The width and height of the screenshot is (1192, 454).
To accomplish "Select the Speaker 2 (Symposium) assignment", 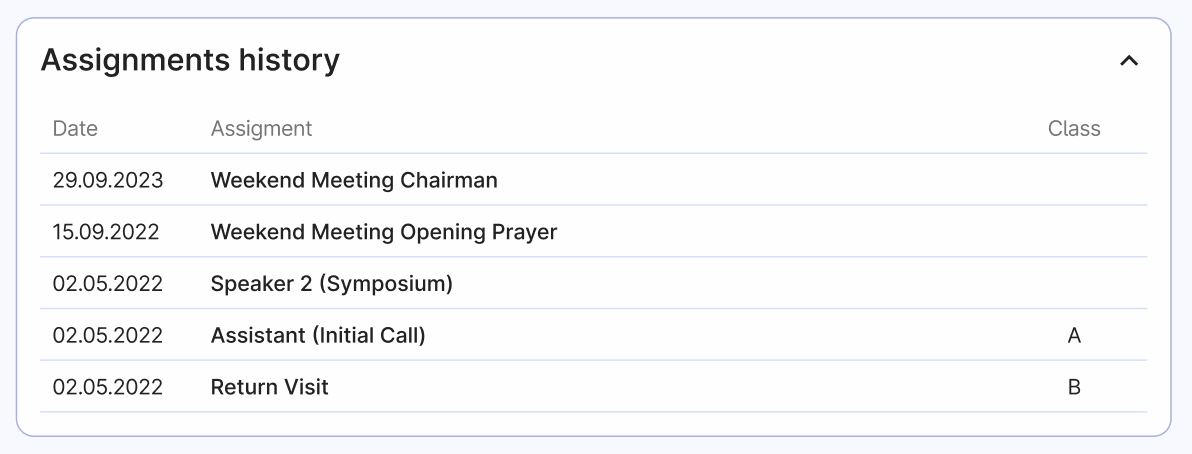I will [332, 285].
